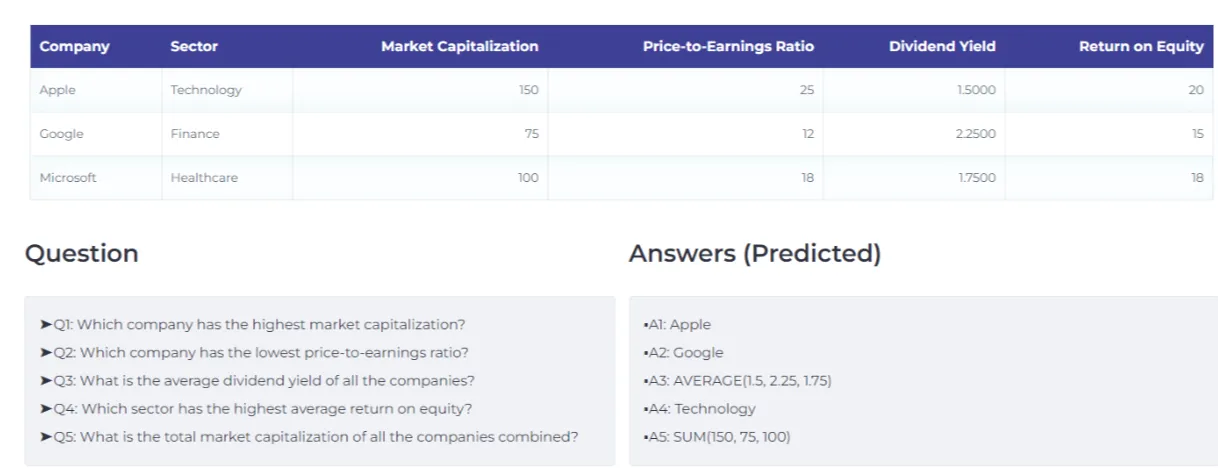Click the Price-to-Earnings Ratio header
Image resolution: width=1218 pixels, height=476 pixels.
(x=728, y=46)
